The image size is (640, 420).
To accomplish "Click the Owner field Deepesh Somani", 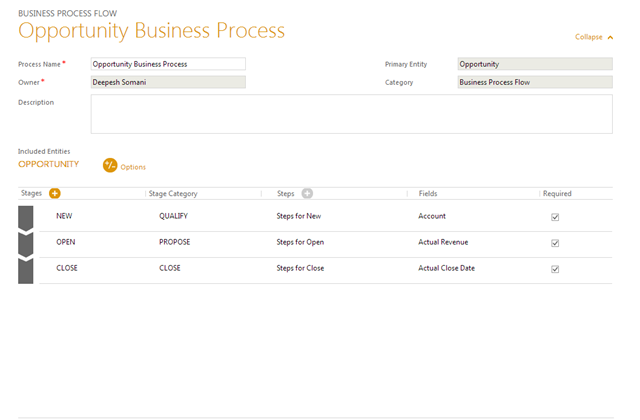I will click(x=168, y=82).
